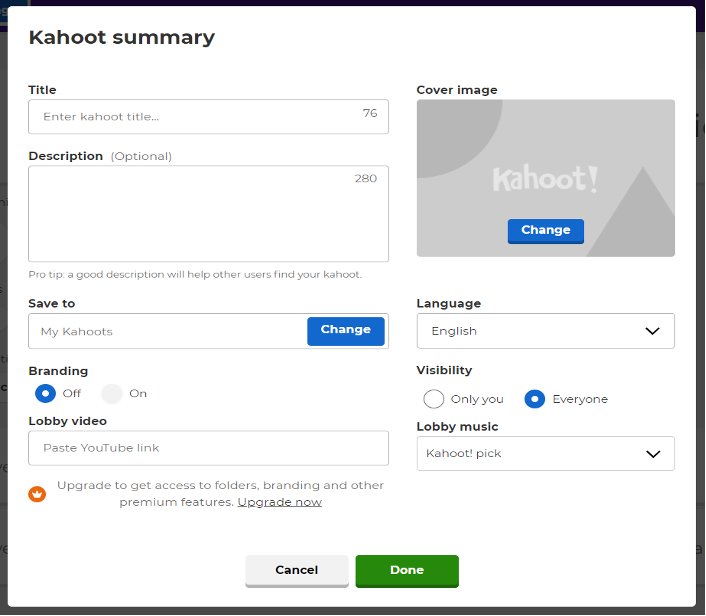Open the Lobby music Kahoot! pick dropdown
This screenshot has height=616, width=706.
point(546,453)
